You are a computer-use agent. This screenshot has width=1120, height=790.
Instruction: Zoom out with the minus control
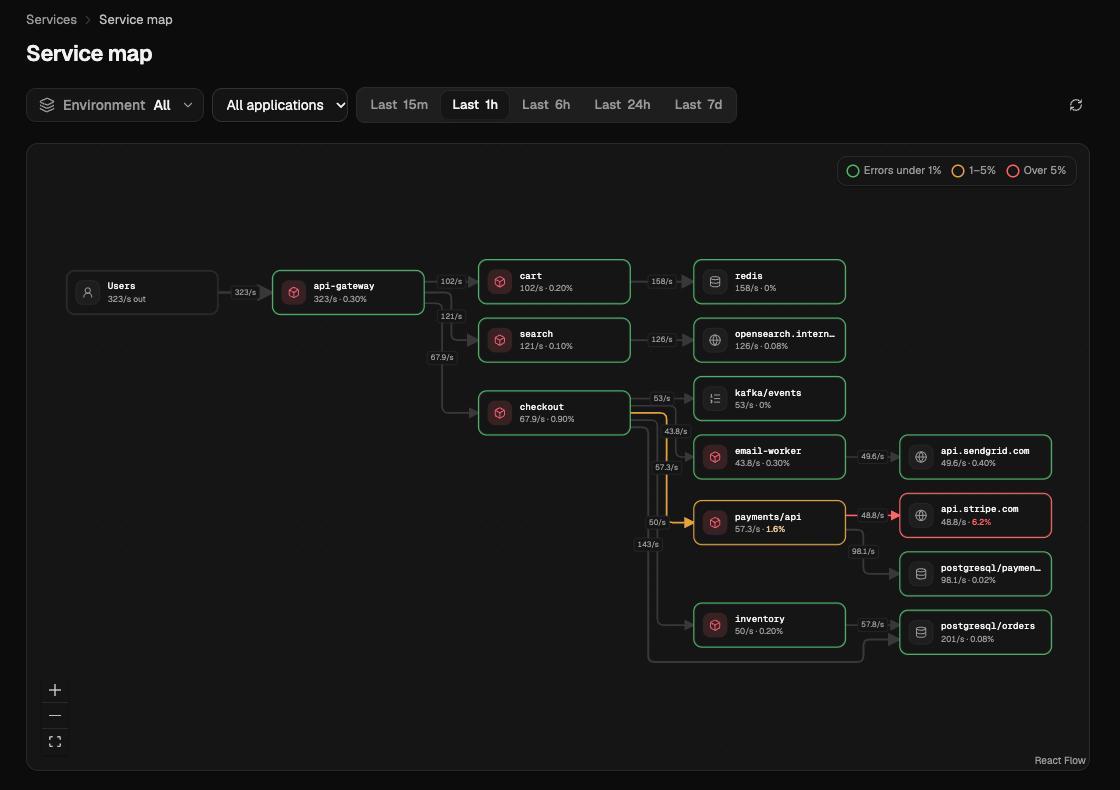pyautogui.click(x=55, y=716)
